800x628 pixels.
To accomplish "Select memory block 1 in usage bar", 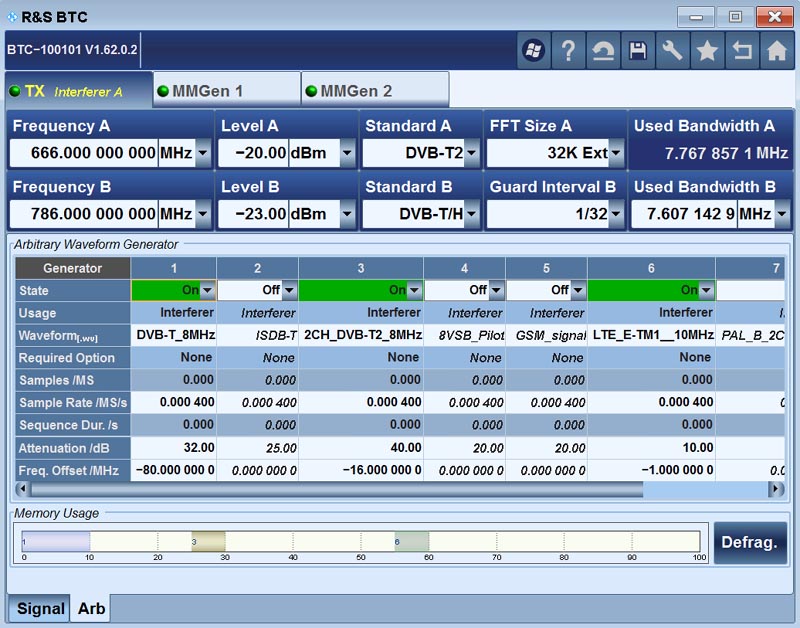I will click(56, 541).
